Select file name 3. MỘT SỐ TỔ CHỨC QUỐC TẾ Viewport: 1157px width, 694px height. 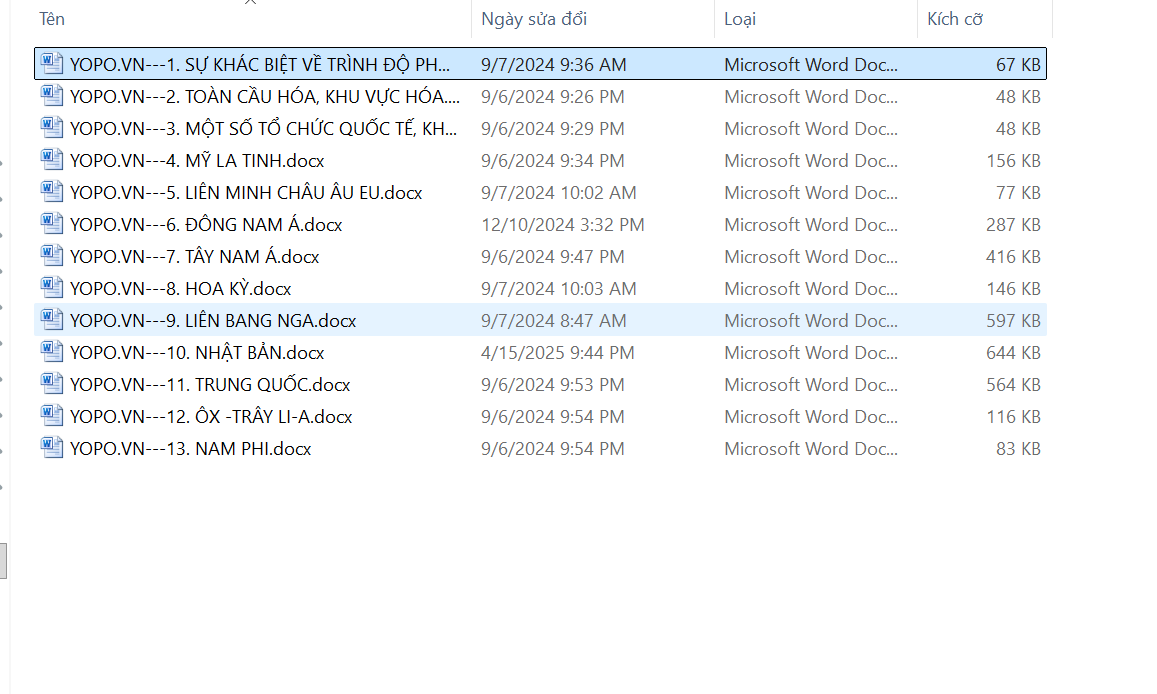click(264, 129)
